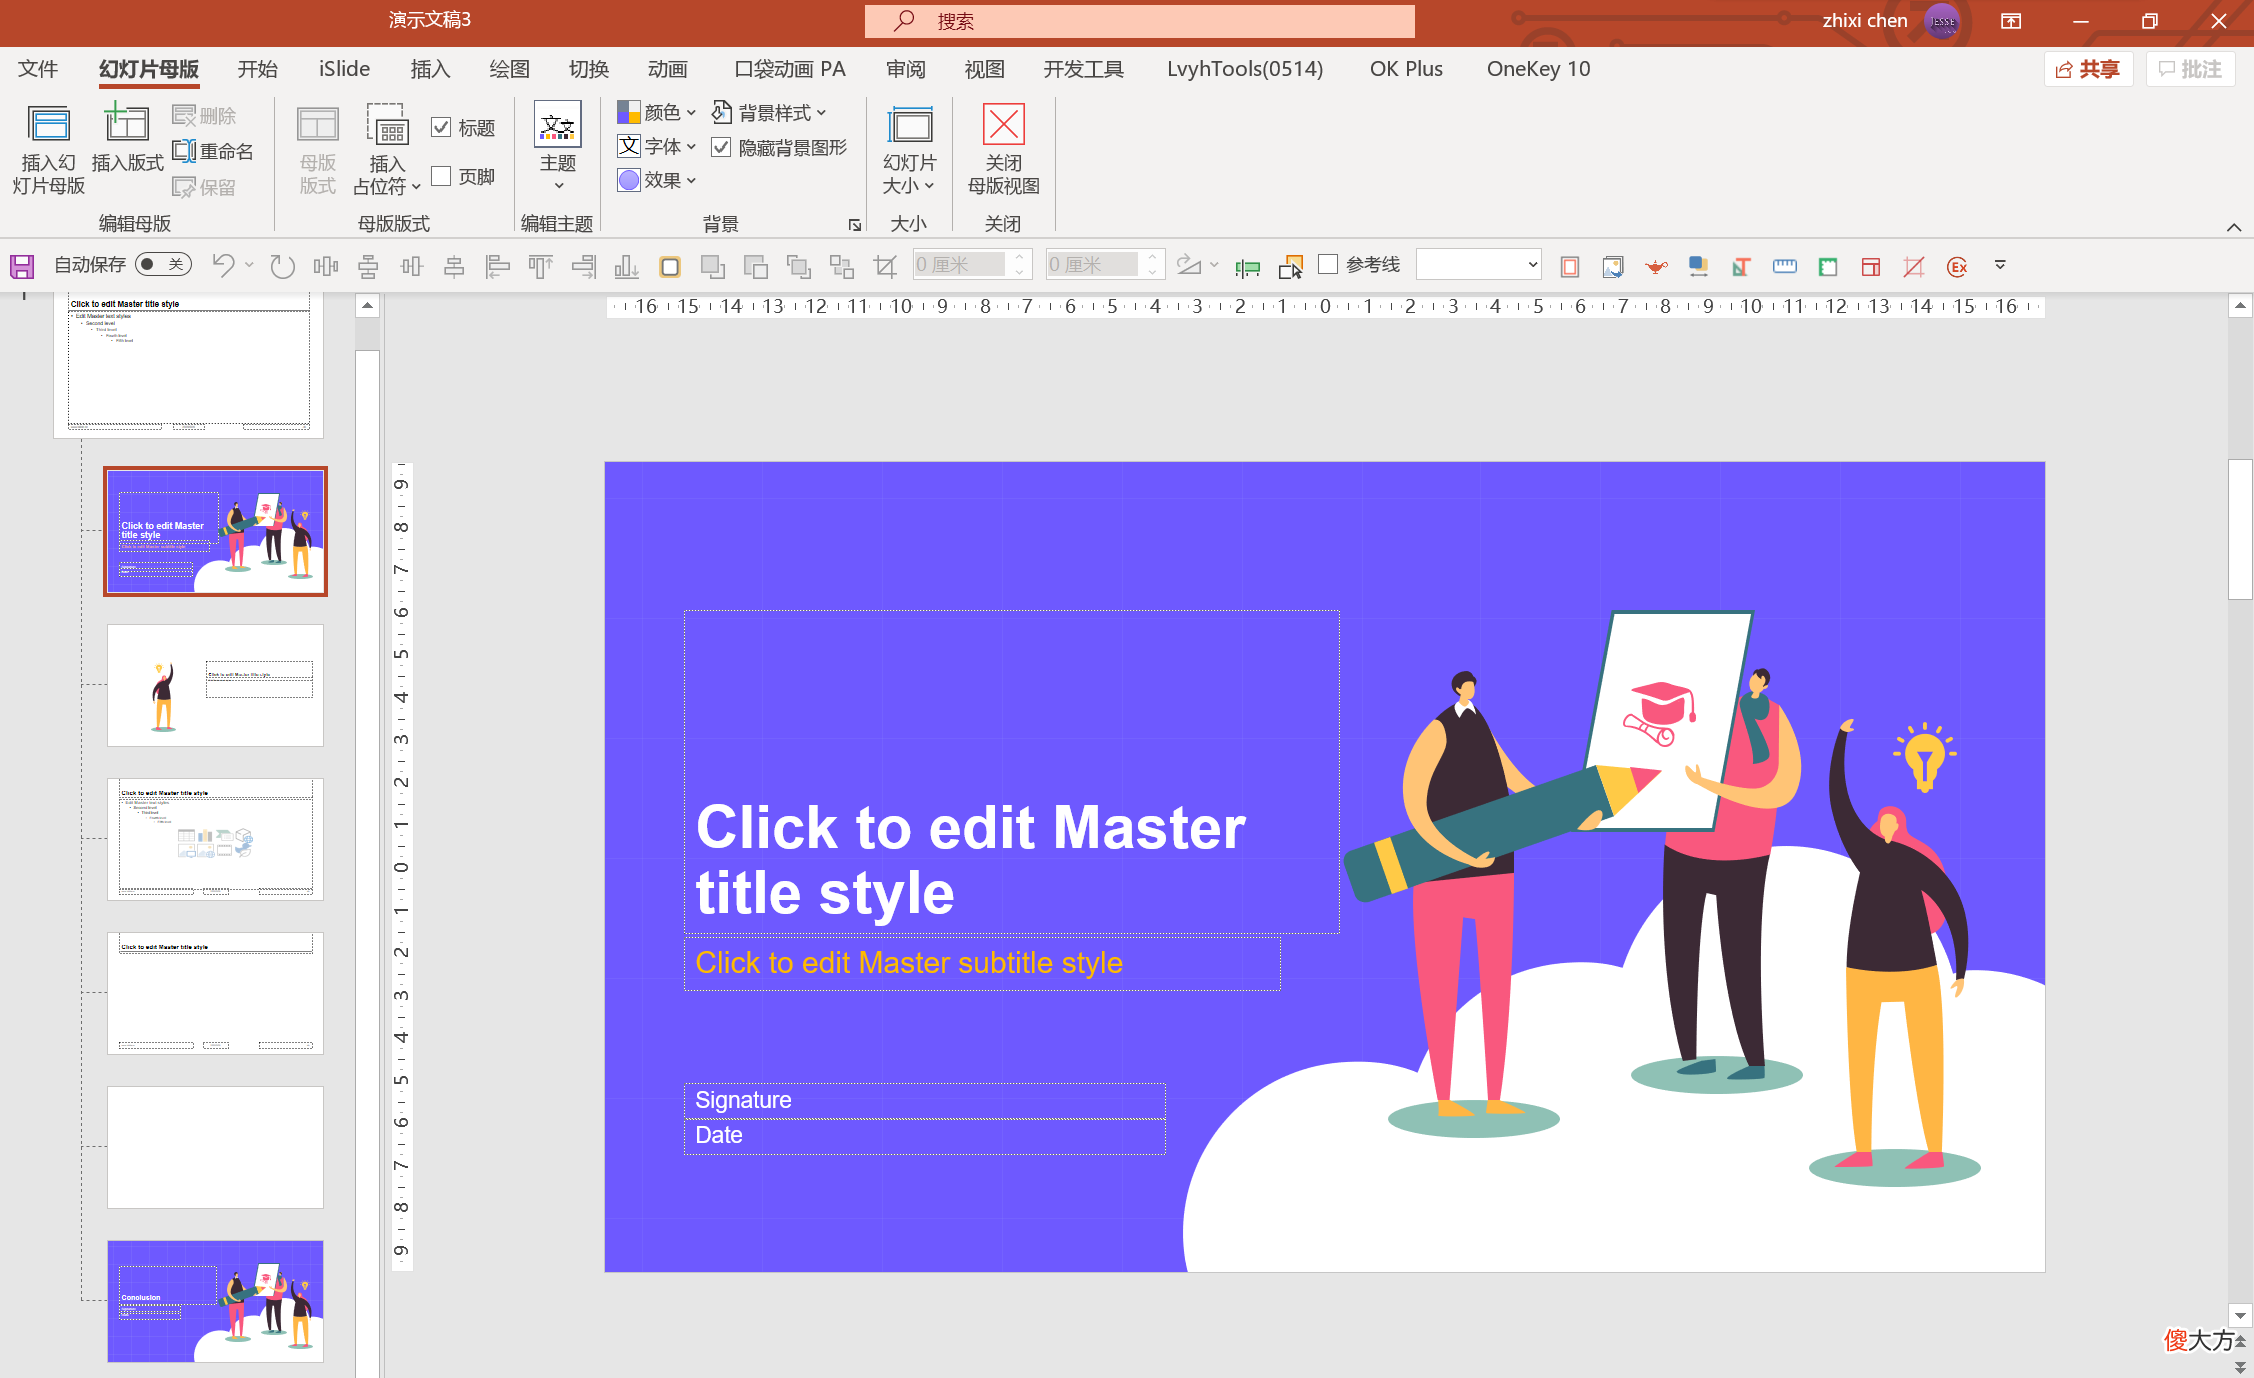The height and width of the screenshot is (1378, 2254).
Task: Expand the Colors dropdown
Action: click(x=656, y=112)
